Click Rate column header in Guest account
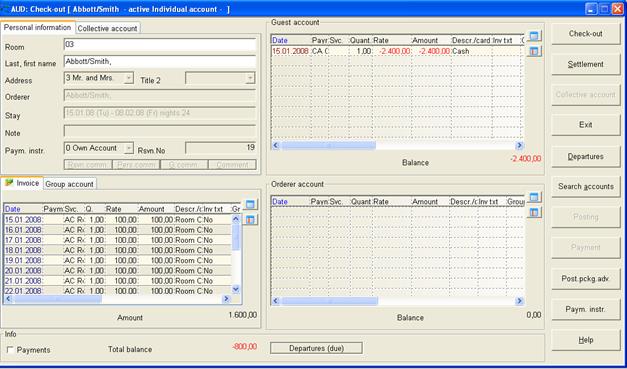The height and width of the screenshot is (369, 627). point(392,40)
